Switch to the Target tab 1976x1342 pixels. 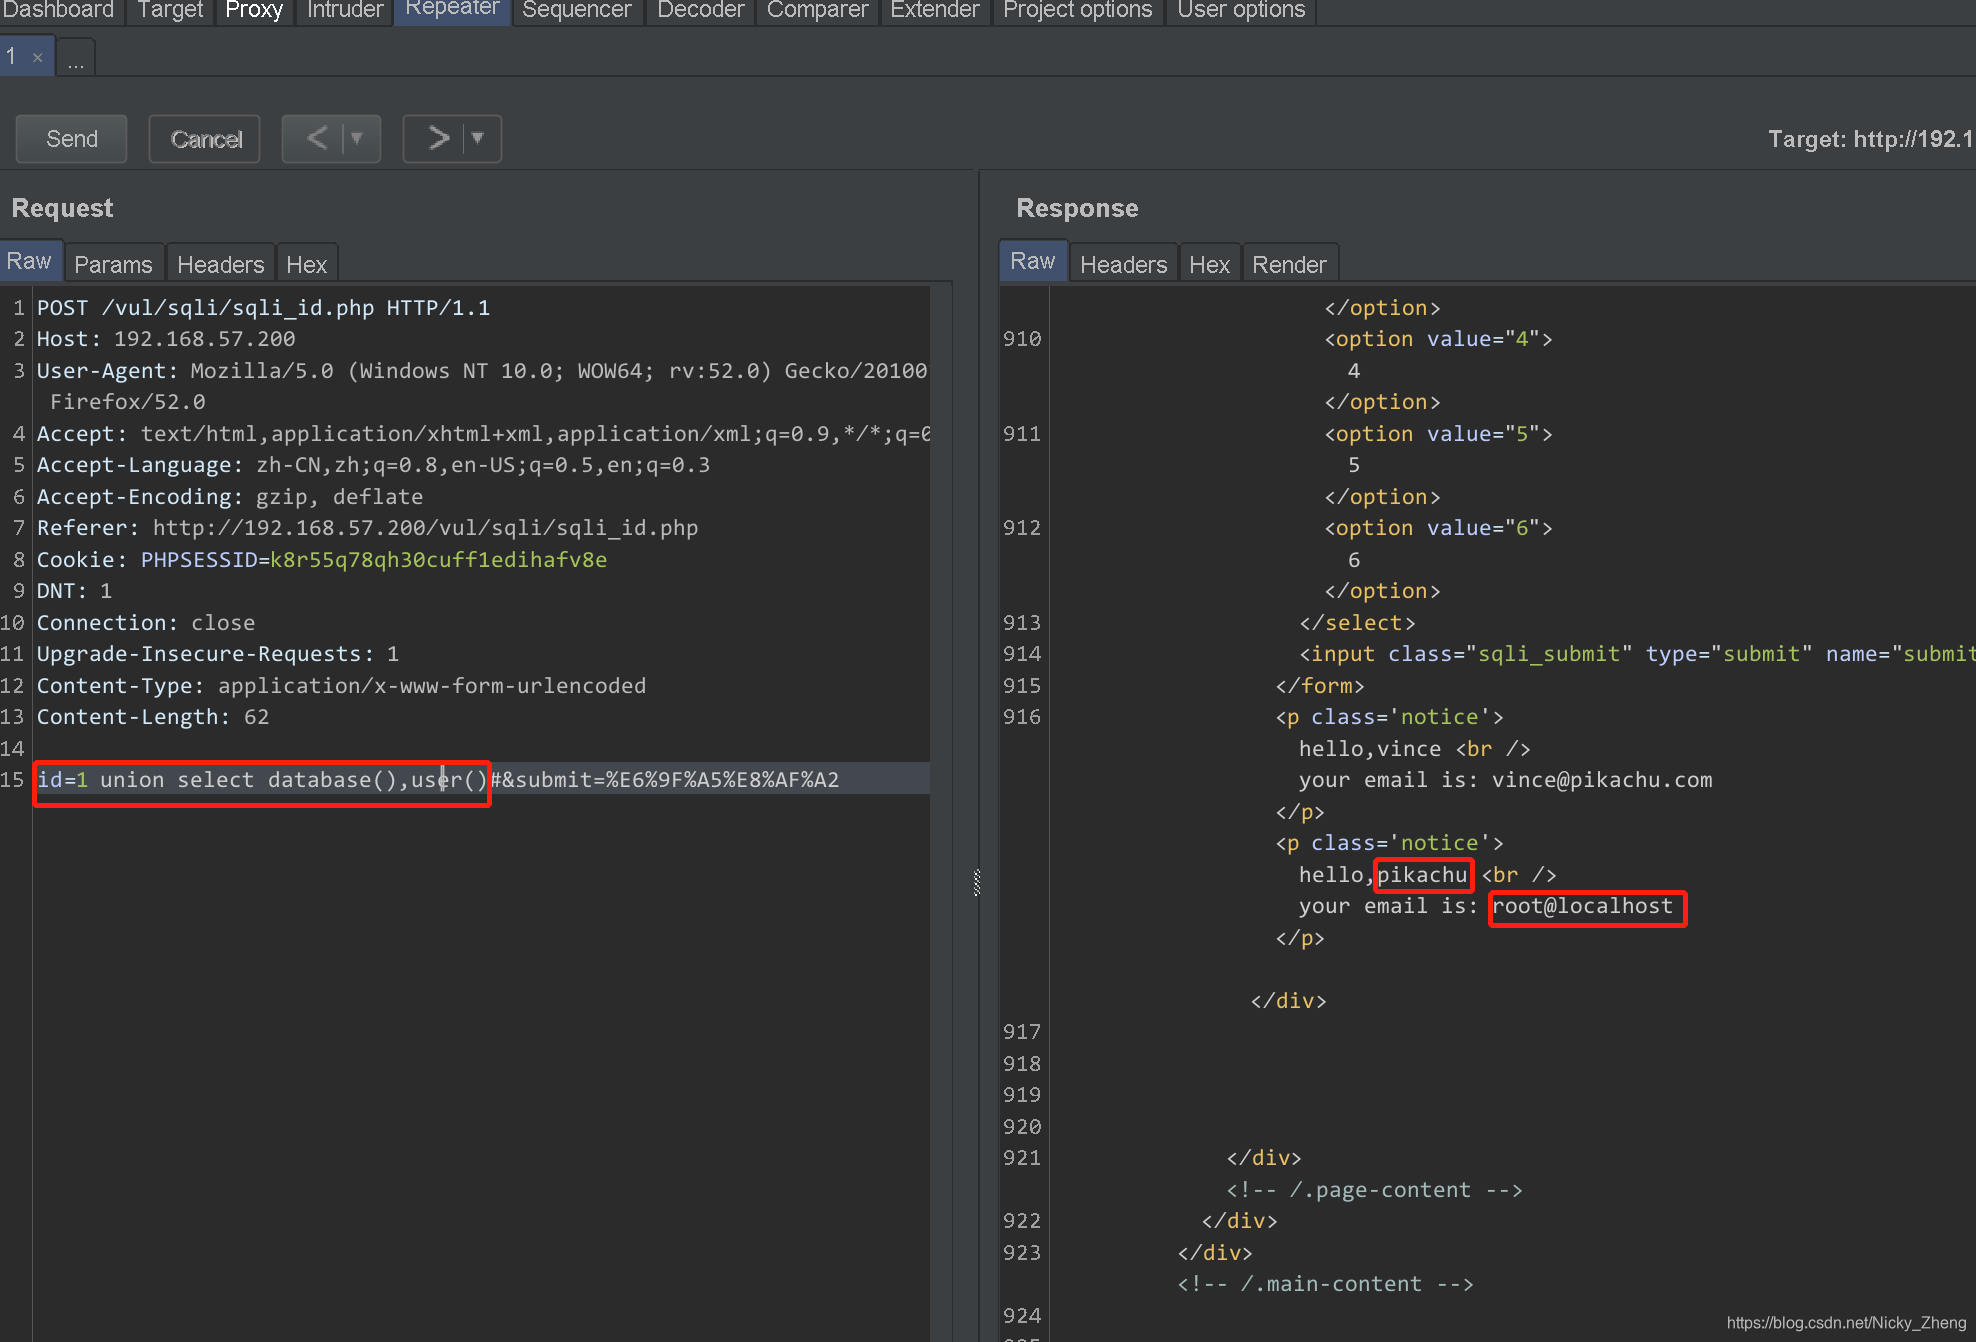pyautogui.click(x=170, y=10)
